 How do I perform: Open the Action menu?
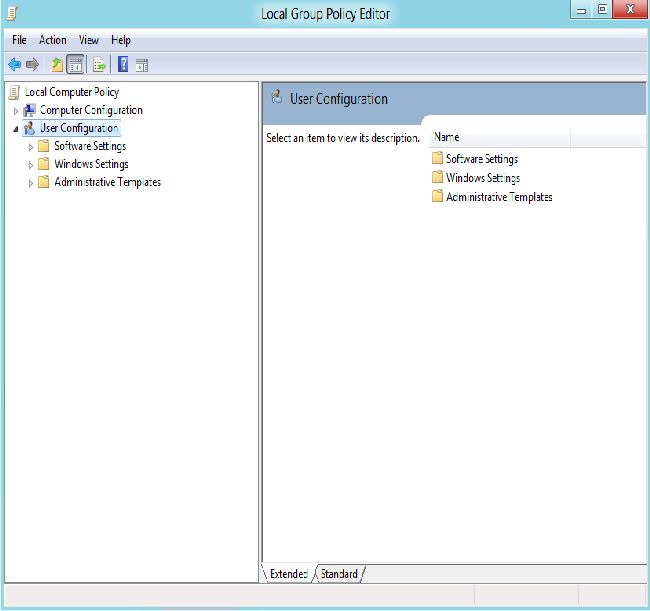coord(53,40)
